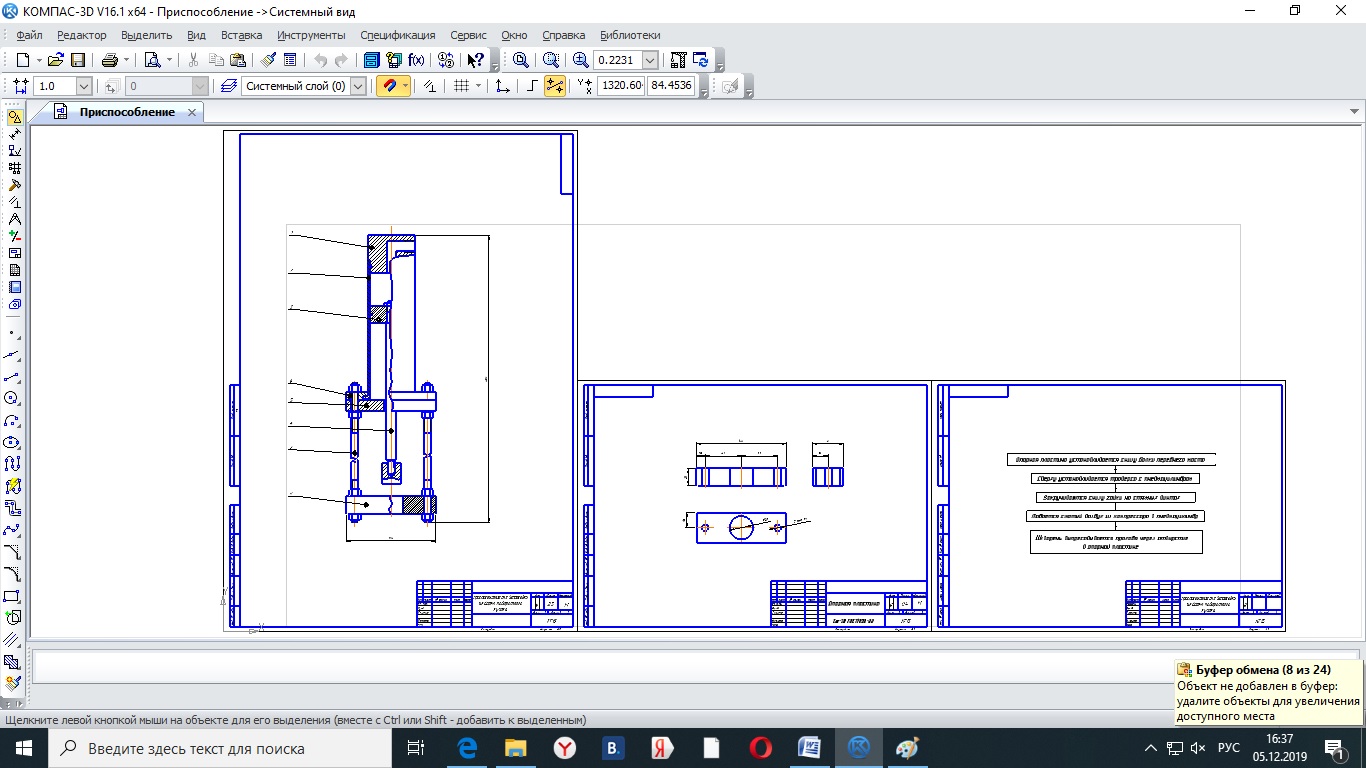Open the Системный слой (0) layer dropdown
Screen dimensions: 1366x768
click(x=358, y=86)
